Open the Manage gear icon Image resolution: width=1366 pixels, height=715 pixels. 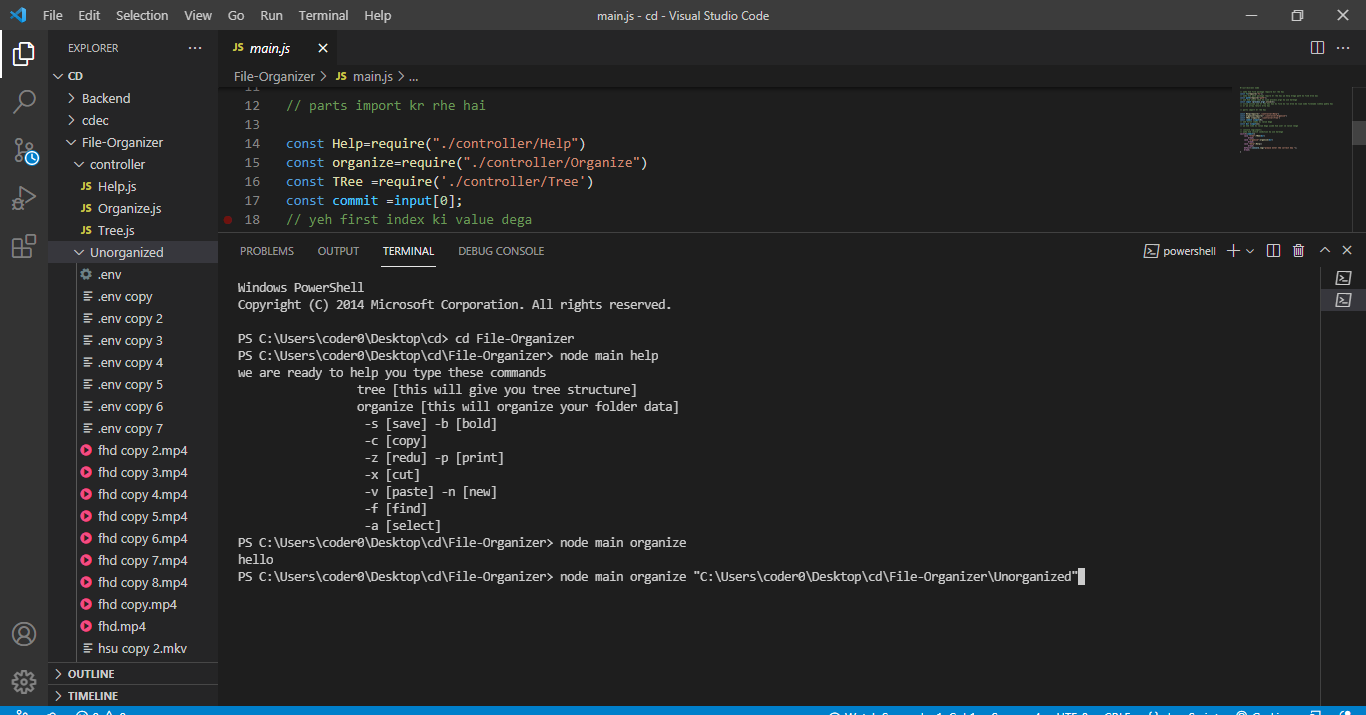pyautogui.click(x=24, y=682)
